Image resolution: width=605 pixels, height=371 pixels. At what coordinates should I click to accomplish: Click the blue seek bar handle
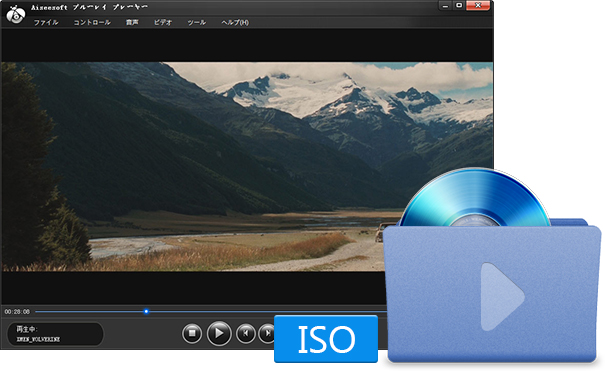click(146, 311)
